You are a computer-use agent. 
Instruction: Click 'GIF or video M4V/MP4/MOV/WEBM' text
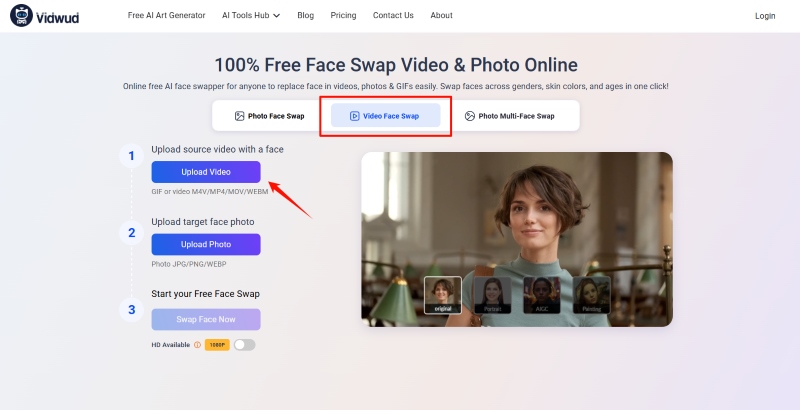[x=210, y=192]
